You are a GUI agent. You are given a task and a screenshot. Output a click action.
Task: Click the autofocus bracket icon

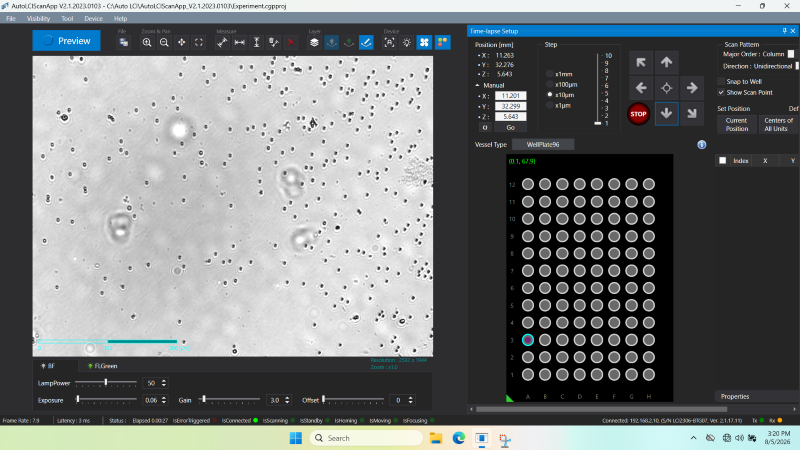pyautogui.click(x=389, y=42)
